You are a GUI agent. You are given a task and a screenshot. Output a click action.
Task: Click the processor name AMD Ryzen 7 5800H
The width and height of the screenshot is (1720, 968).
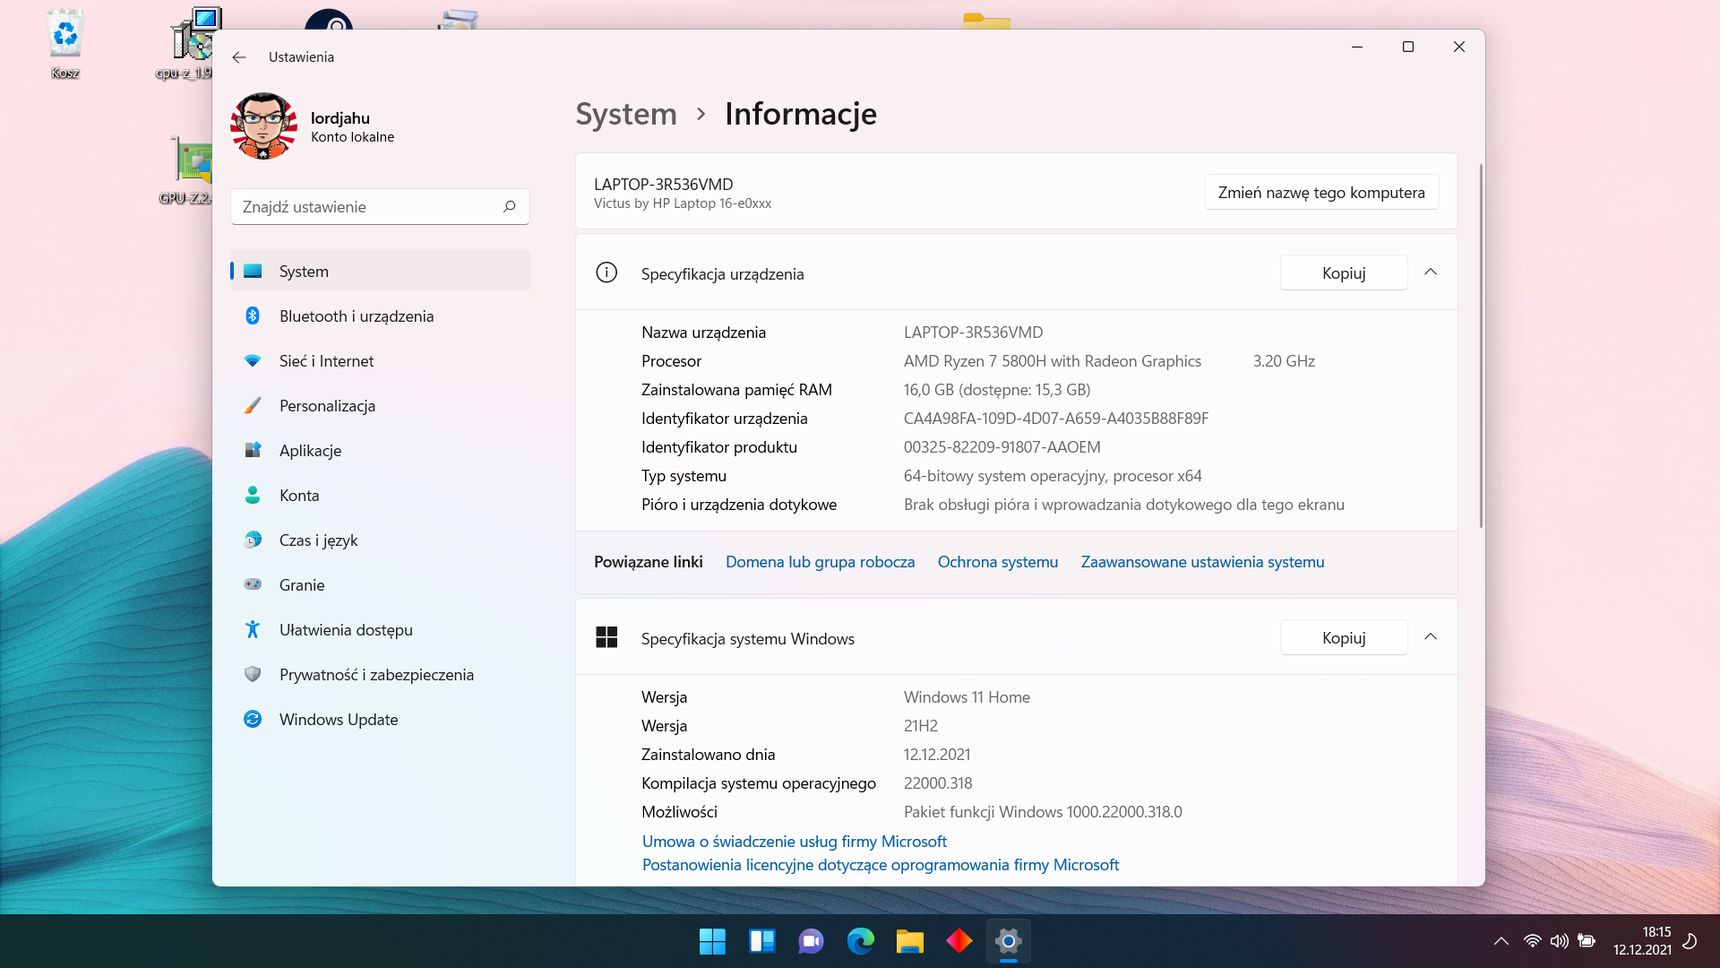pos(1052,361)
